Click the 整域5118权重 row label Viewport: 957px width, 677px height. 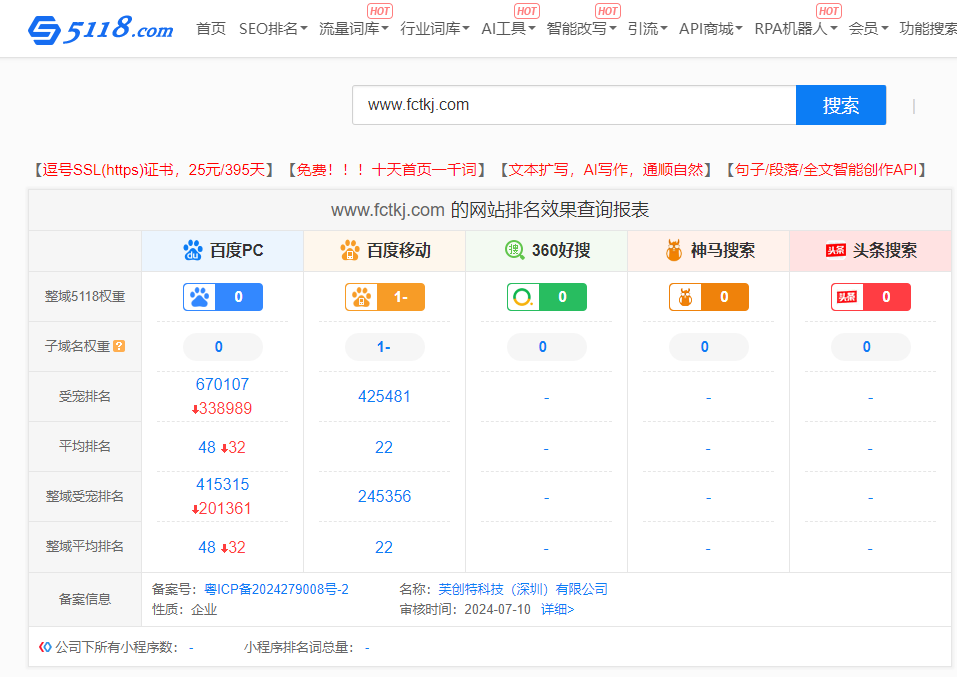tap(85, 297)
